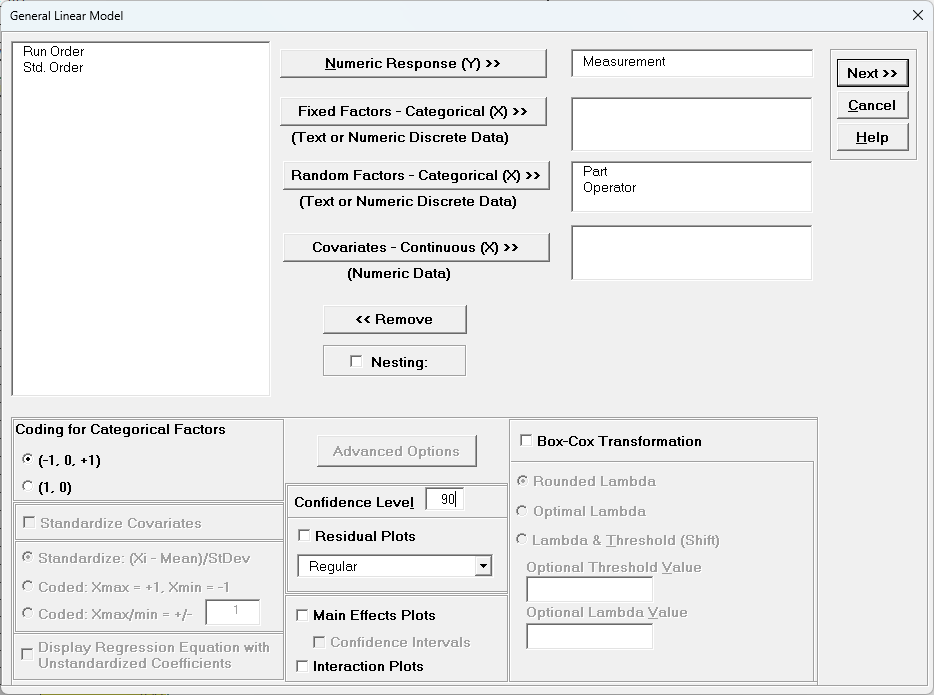
Task: Click the Random Factors - Categorical (X) button
Action: click(416, 175)
